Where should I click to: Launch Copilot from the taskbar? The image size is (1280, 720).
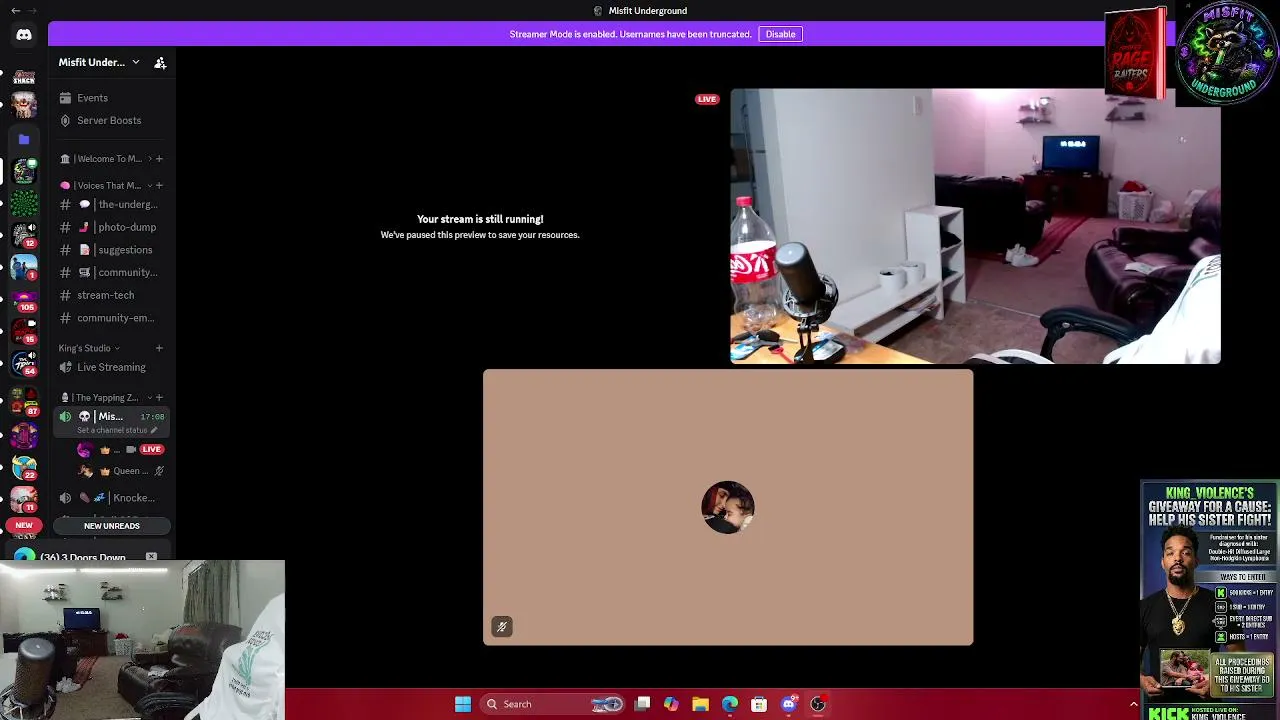tap(671, 704)
